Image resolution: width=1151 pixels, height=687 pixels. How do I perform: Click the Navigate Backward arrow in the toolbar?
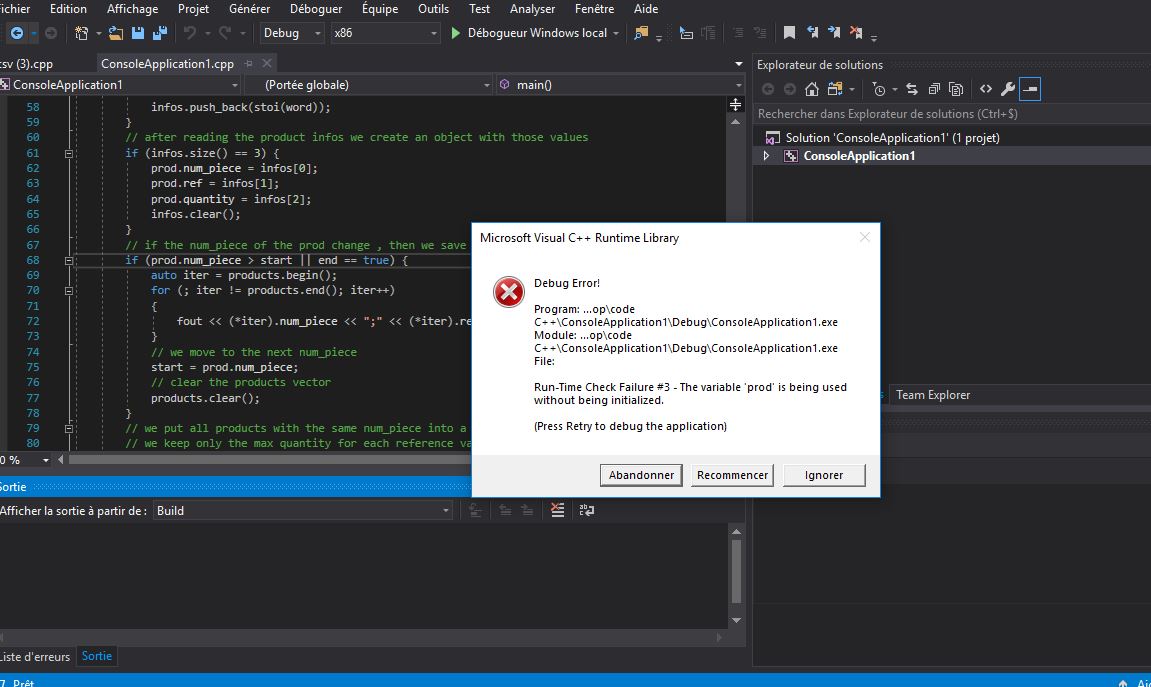point(16,33)
